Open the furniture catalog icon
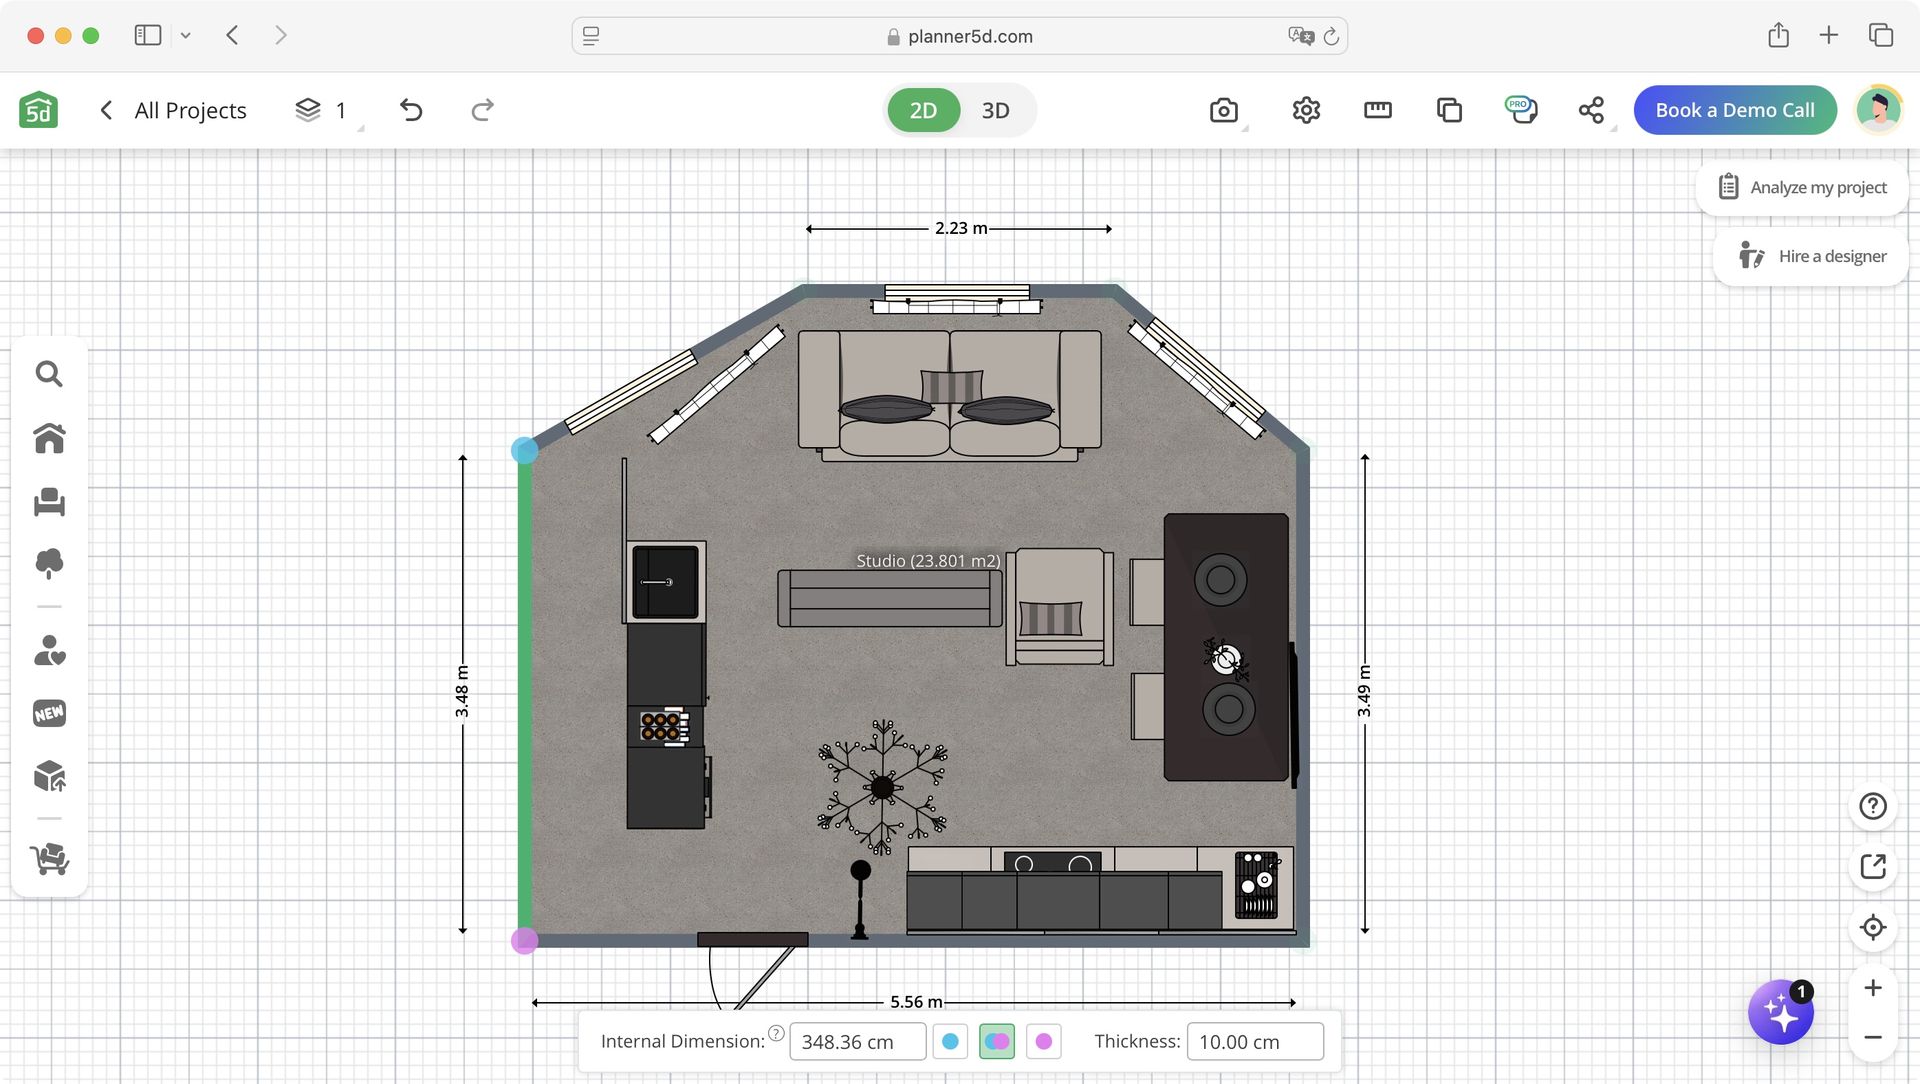Image resolution: width=1920 pixels, height=1084 pixels. pos(49,503)
